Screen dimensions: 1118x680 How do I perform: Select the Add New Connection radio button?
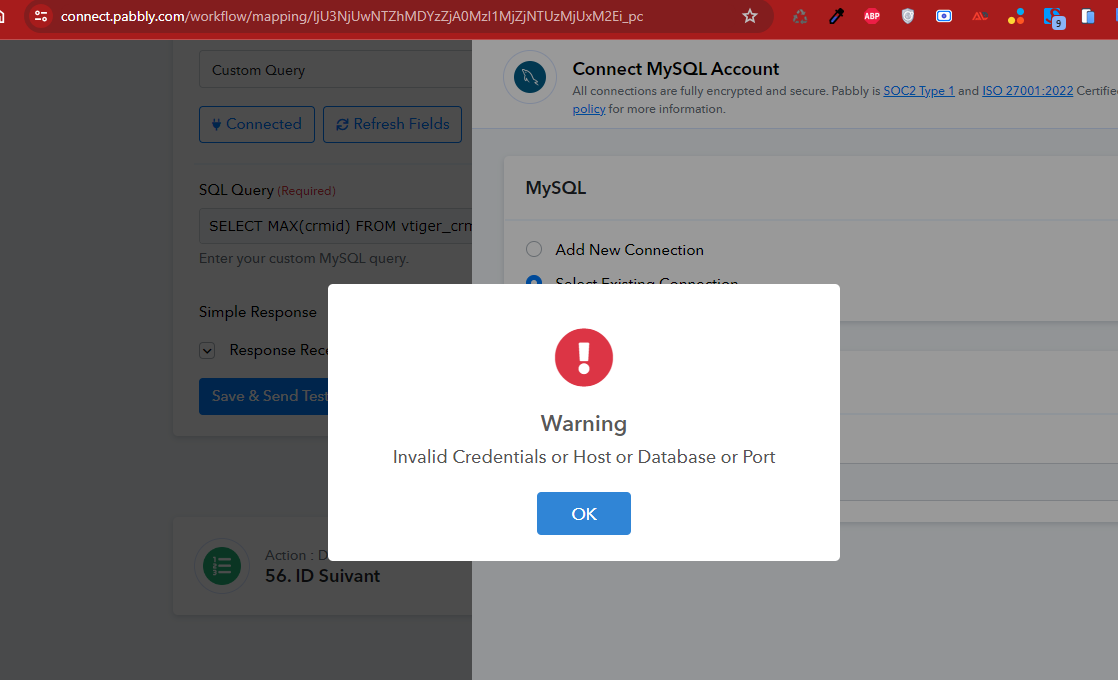534,249
